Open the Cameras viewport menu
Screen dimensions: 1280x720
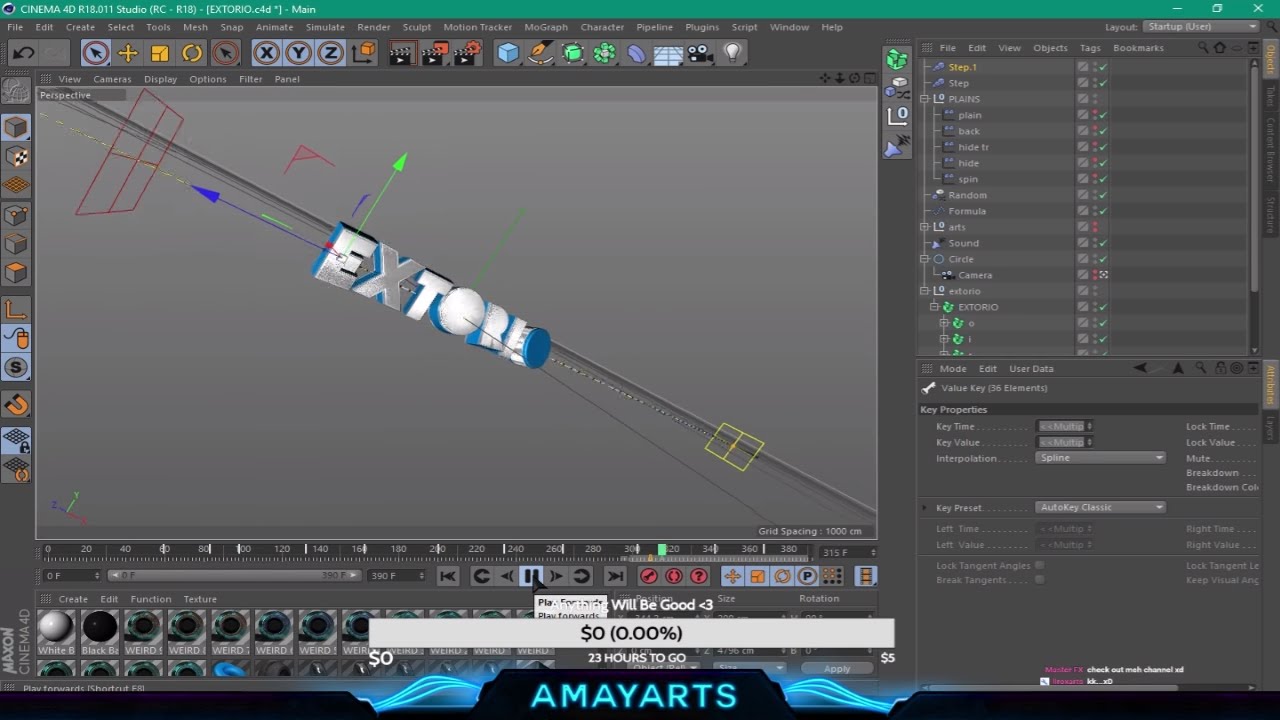[x=112, y=79]
